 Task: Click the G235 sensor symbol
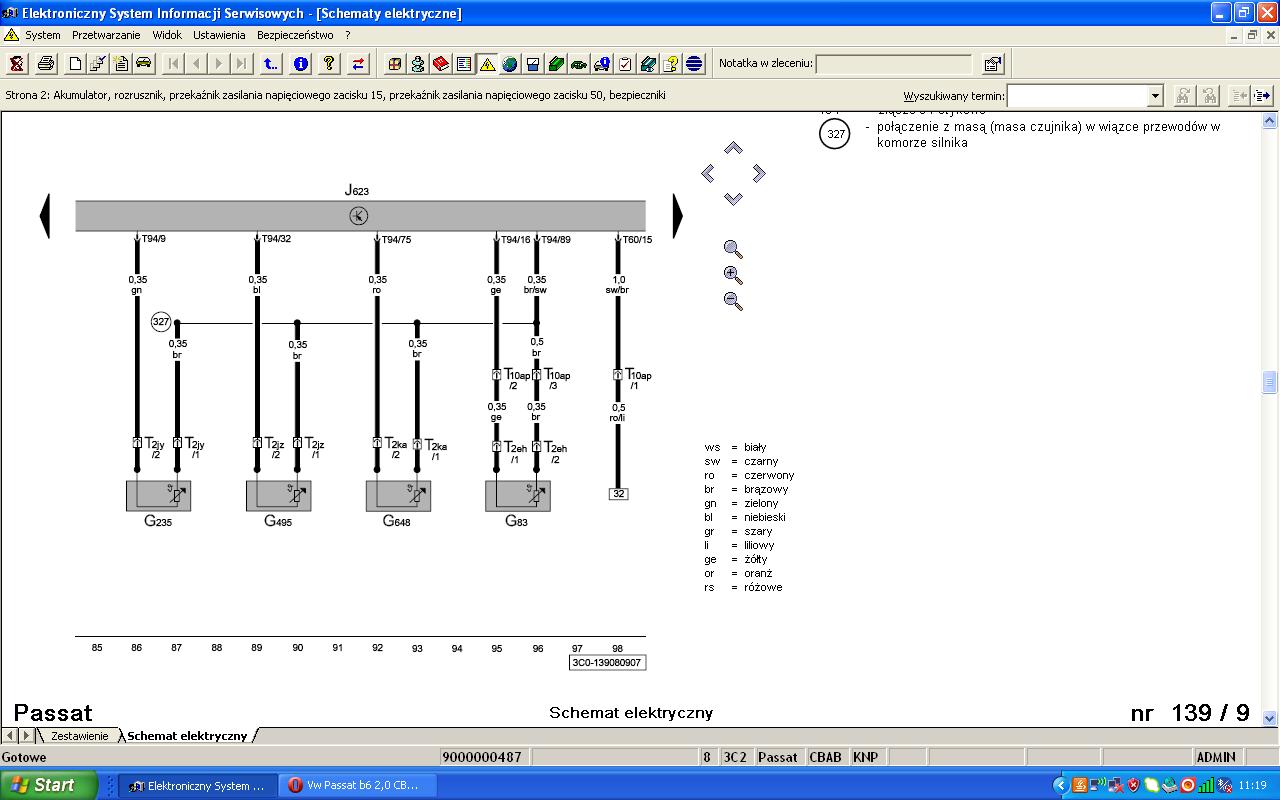point(158,496)
